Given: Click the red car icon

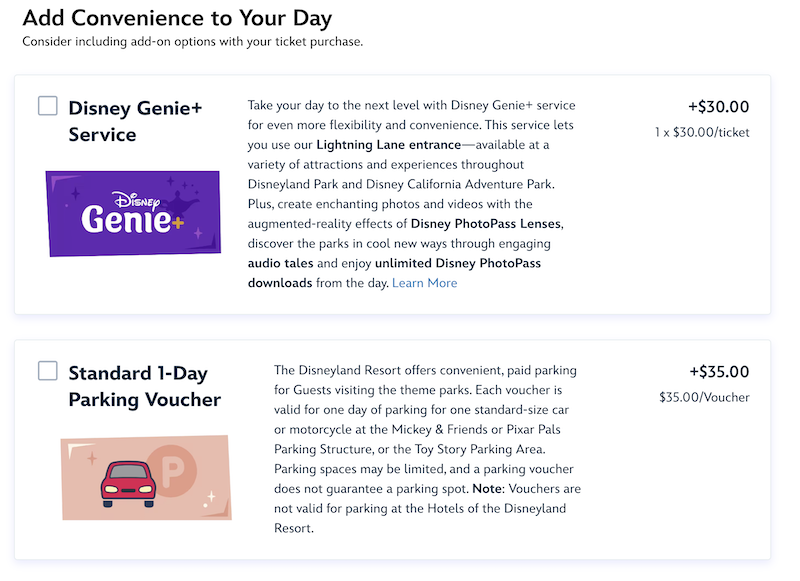Looking at the screenshot, I should (x=128, y=484).
